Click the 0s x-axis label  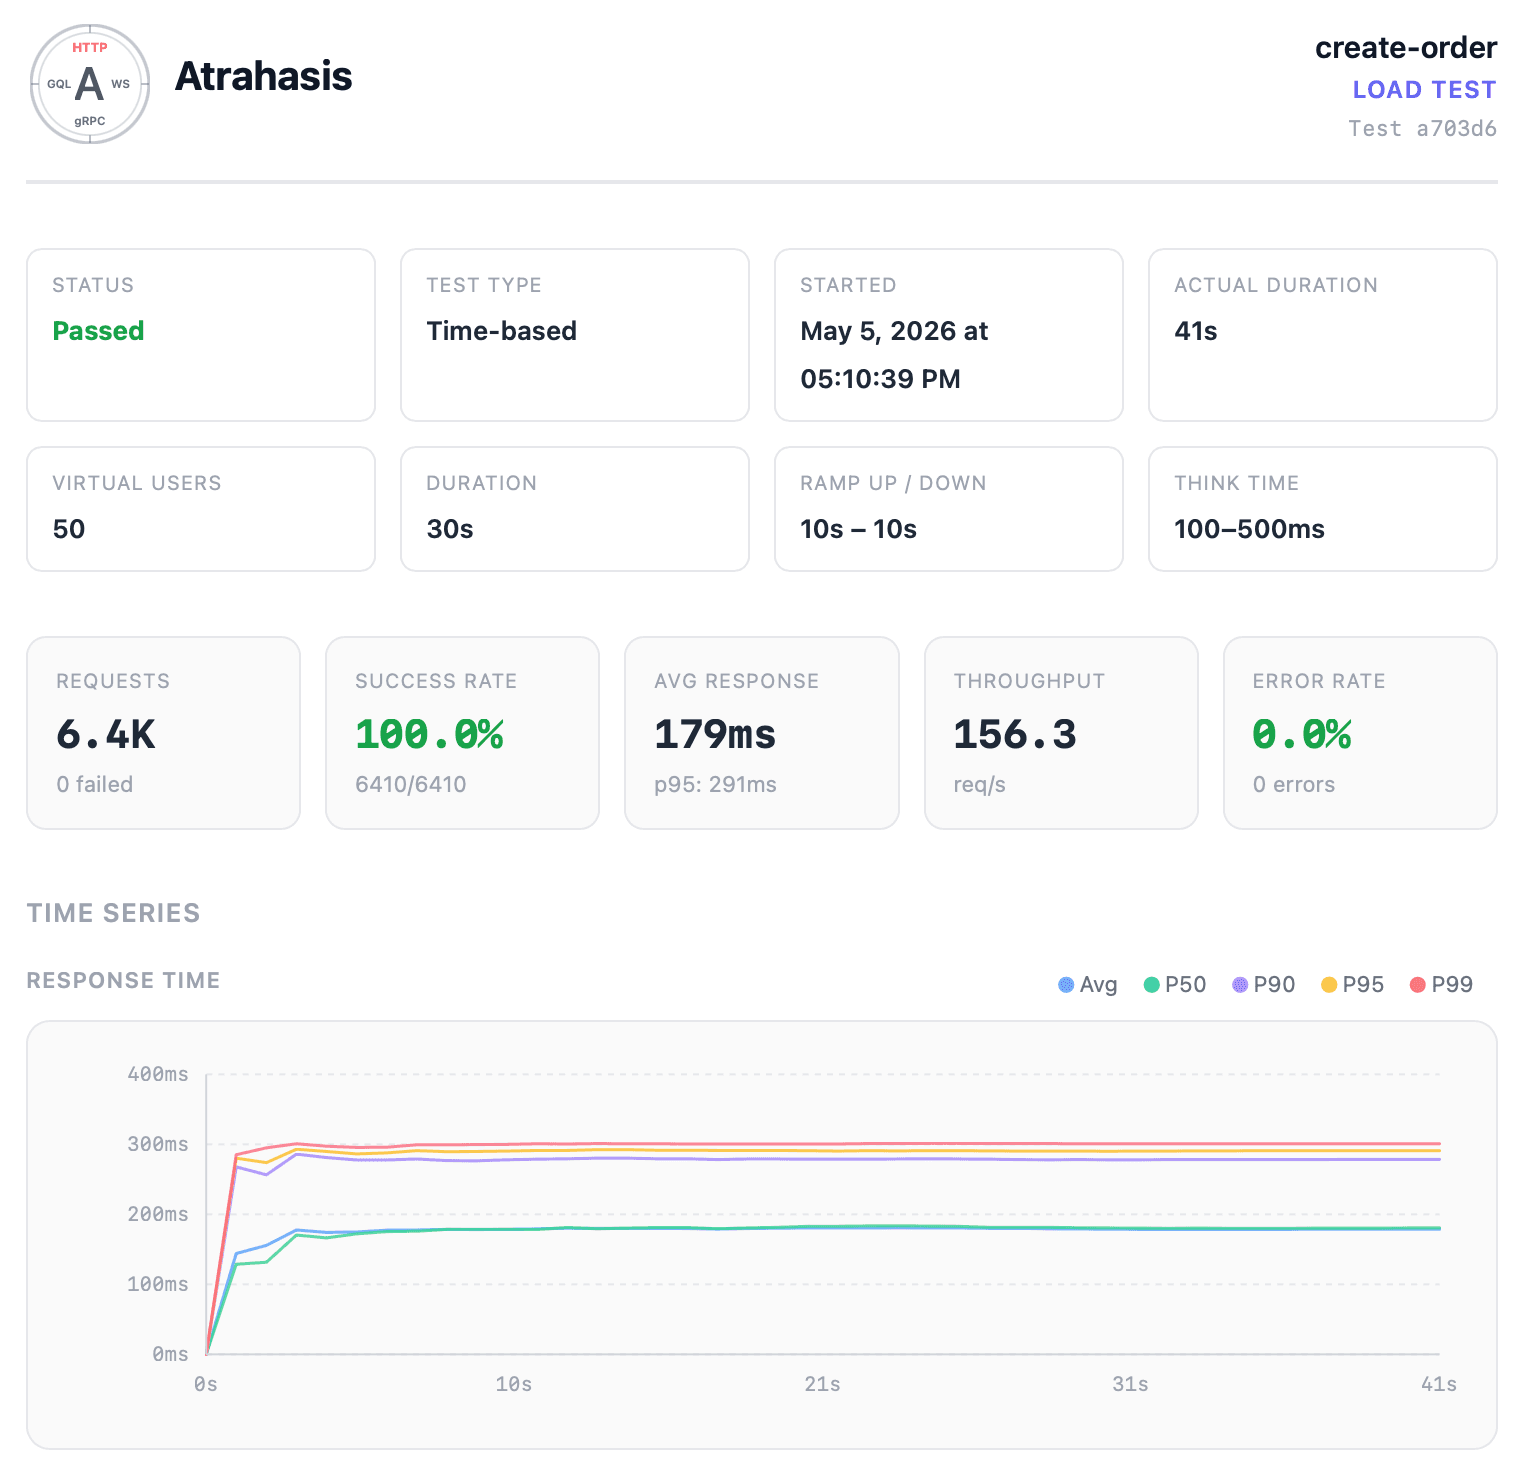[206, 1384]
